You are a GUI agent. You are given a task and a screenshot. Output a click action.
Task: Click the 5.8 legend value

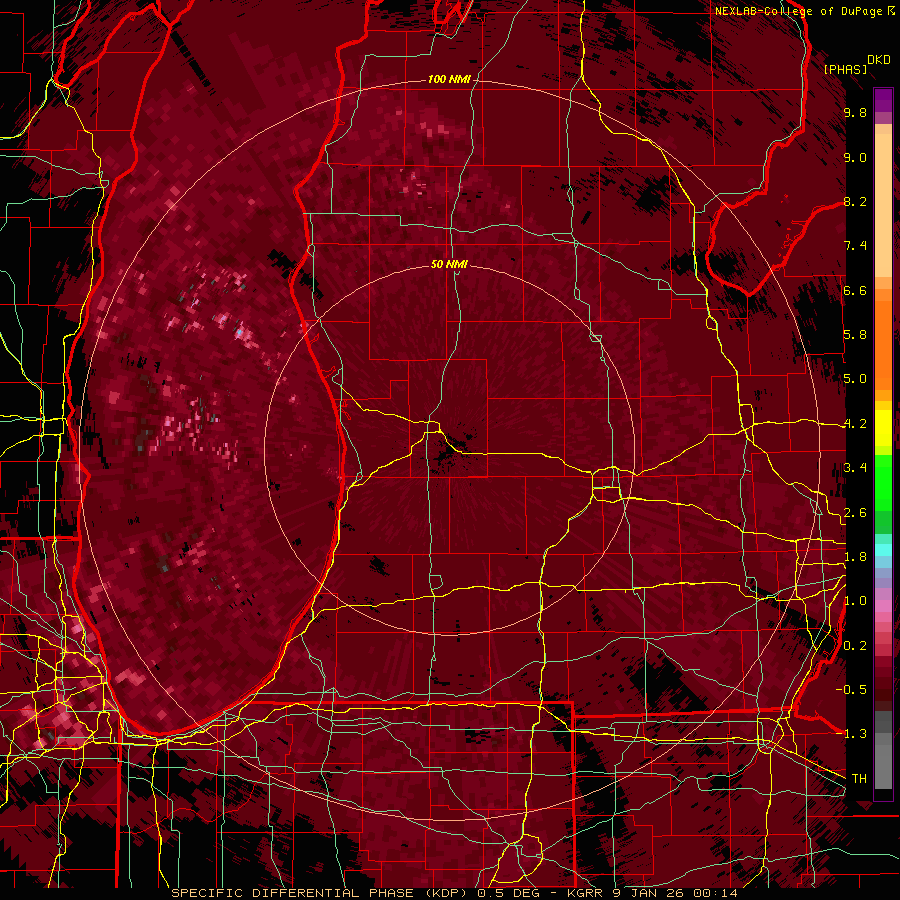point(855,335)
